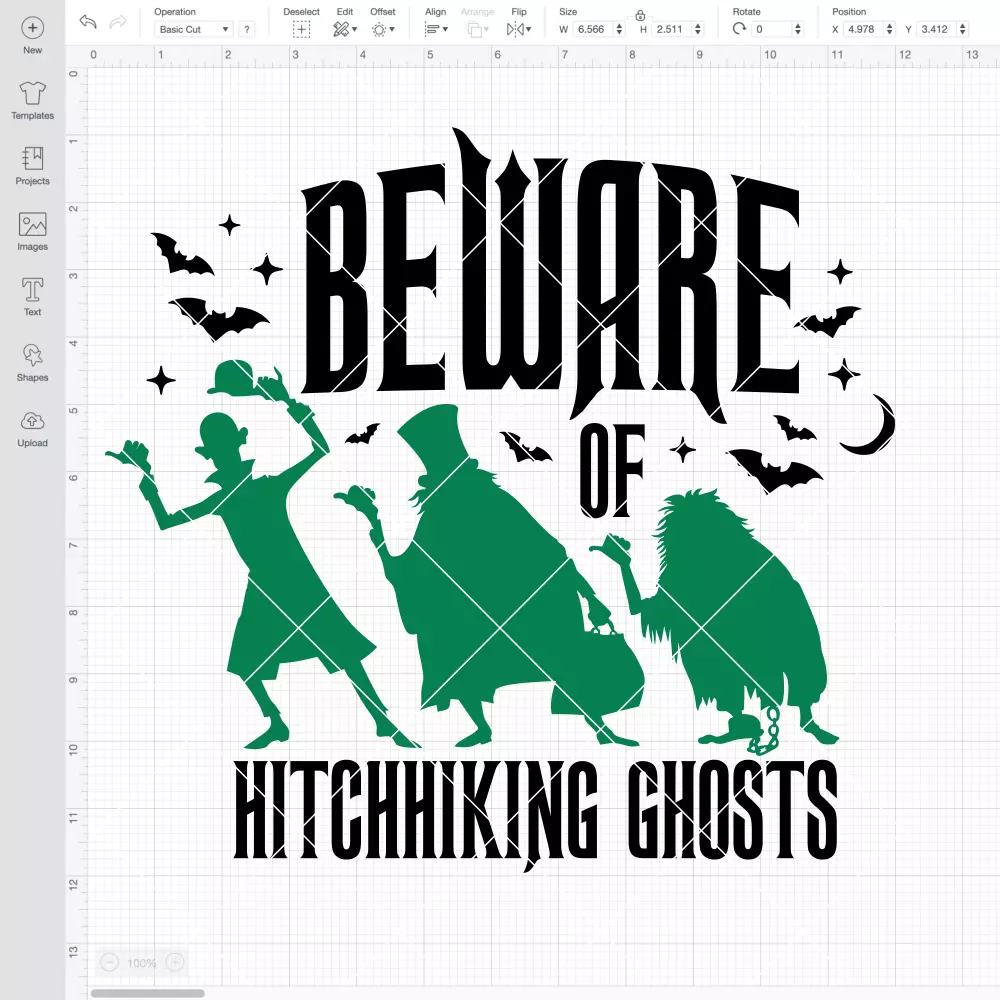
Task: Click the Rotate angle field
Action: point(772,29)
